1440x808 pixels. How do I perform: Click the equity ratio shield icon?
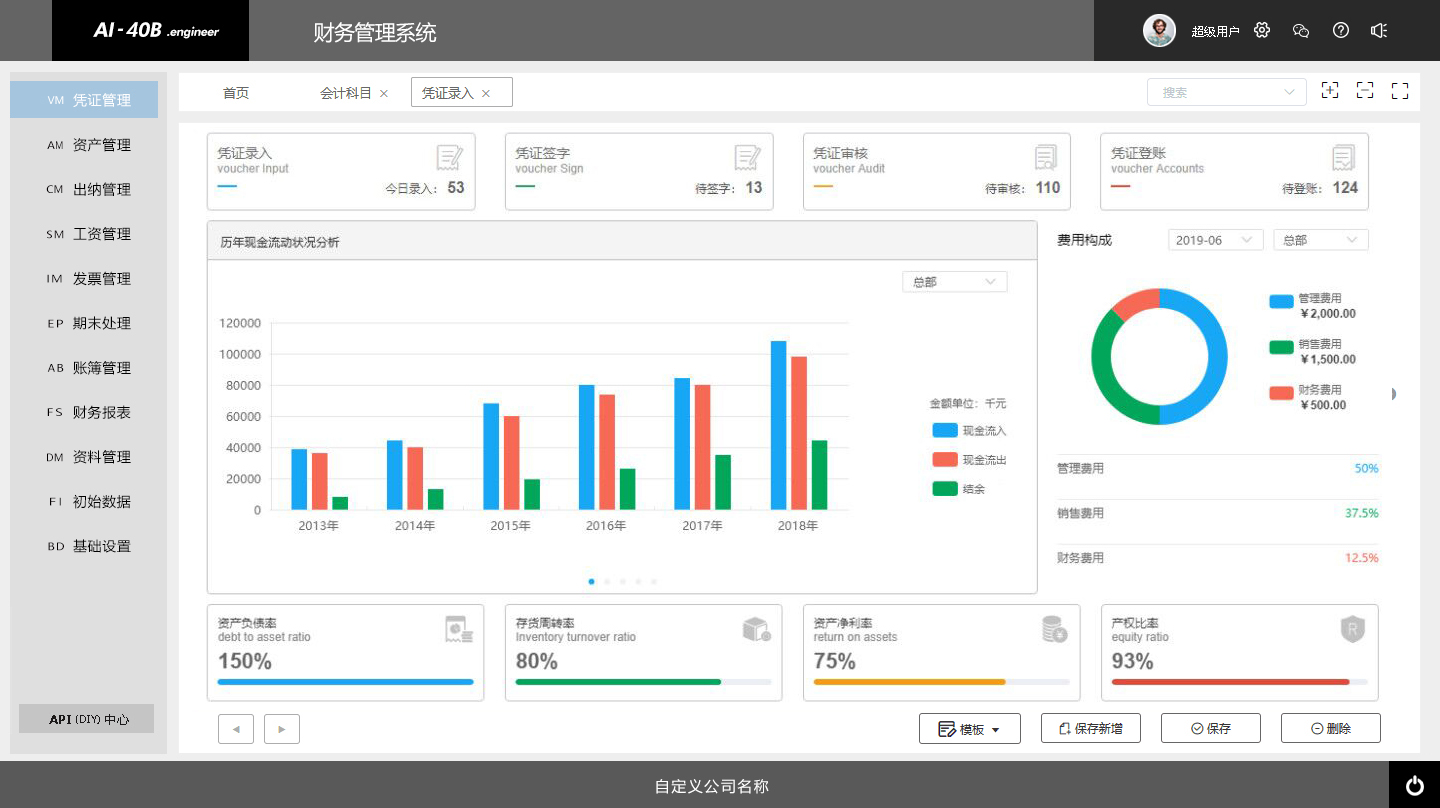coord(1352,629)
